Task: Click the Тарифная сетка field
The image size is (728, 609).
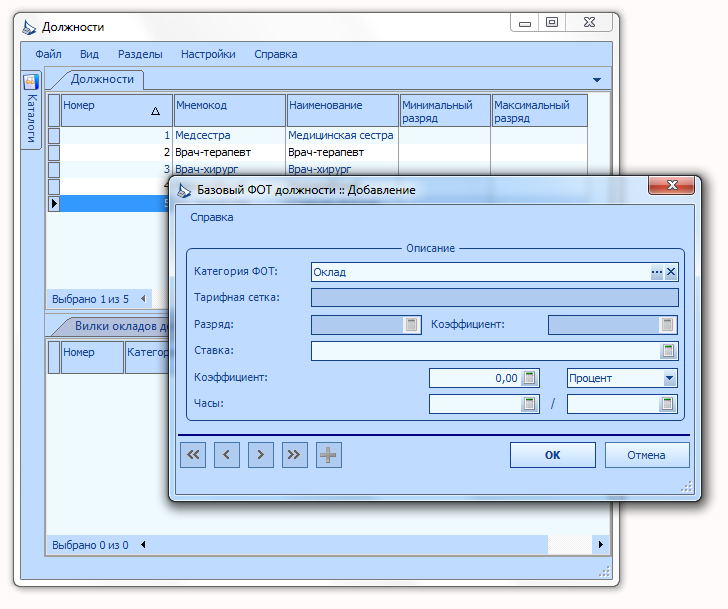Action: [494, 298]
